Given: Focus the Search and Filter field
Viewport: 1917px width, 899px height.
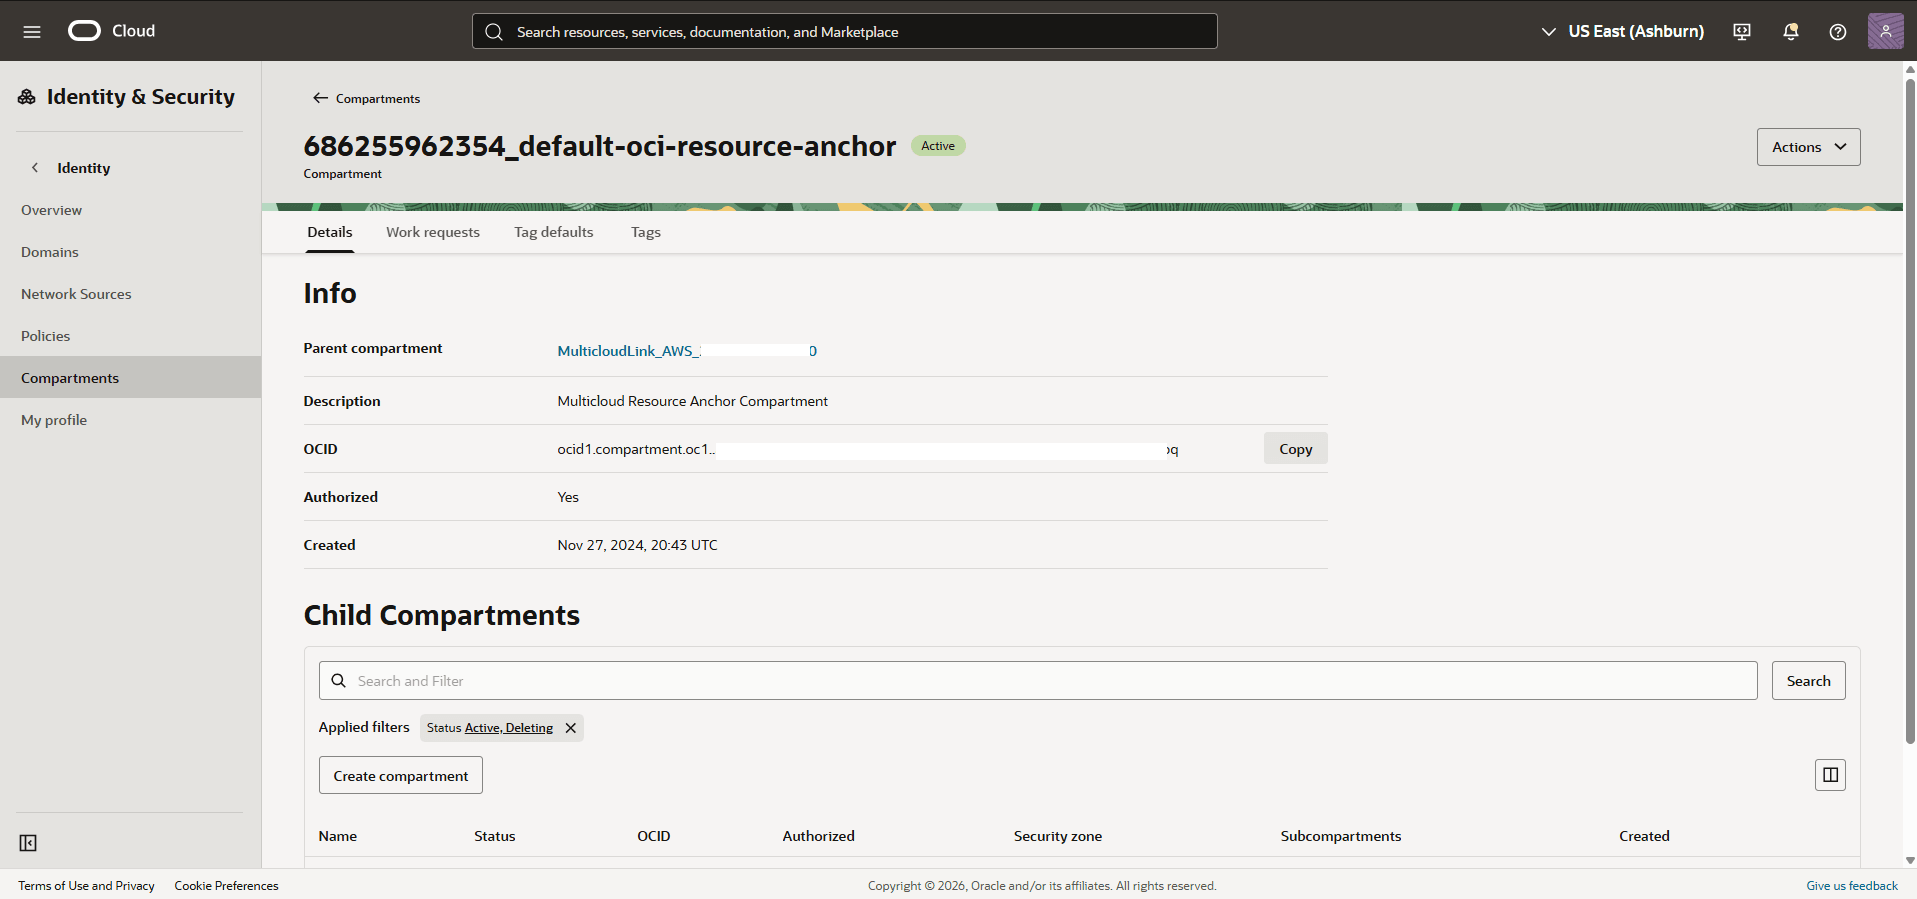Looking at the screenshot, I should [1038, 681].
